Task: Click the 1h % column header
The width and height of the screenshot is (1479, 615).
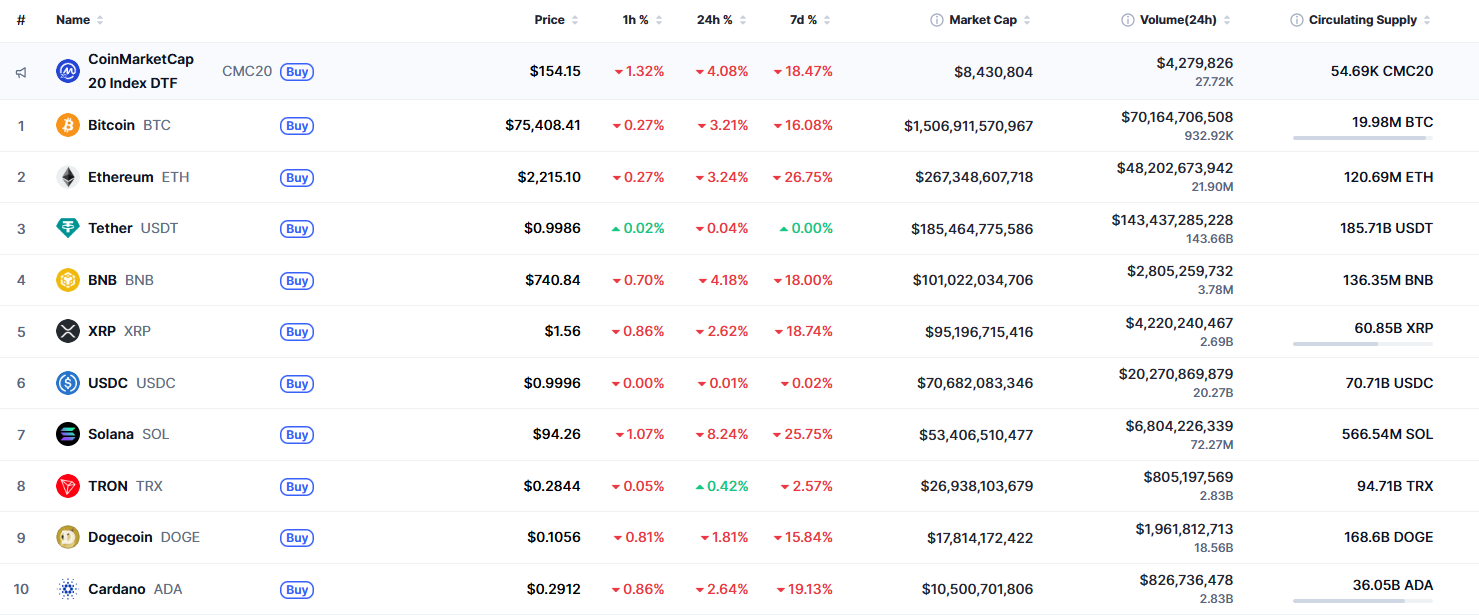Action: [x=634, y=19]
